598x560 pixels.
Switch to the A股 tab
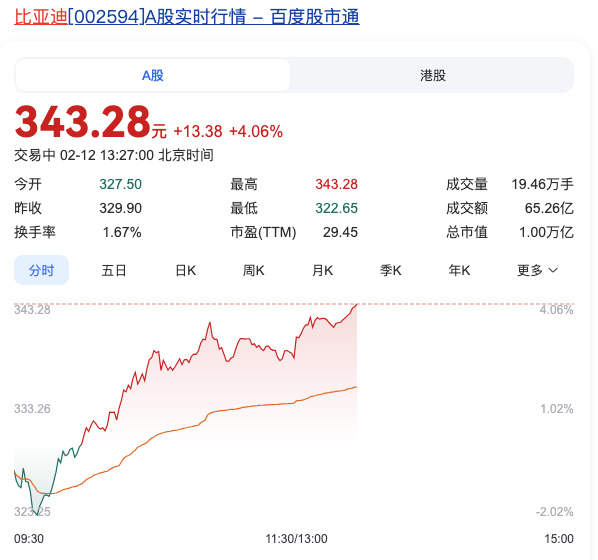[x=153, y=75]
